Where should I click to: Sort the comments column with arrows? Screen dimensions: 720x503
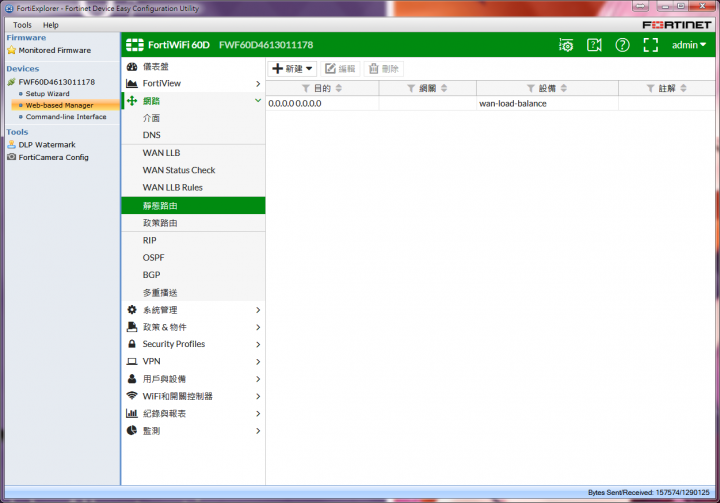click(683, 88)
